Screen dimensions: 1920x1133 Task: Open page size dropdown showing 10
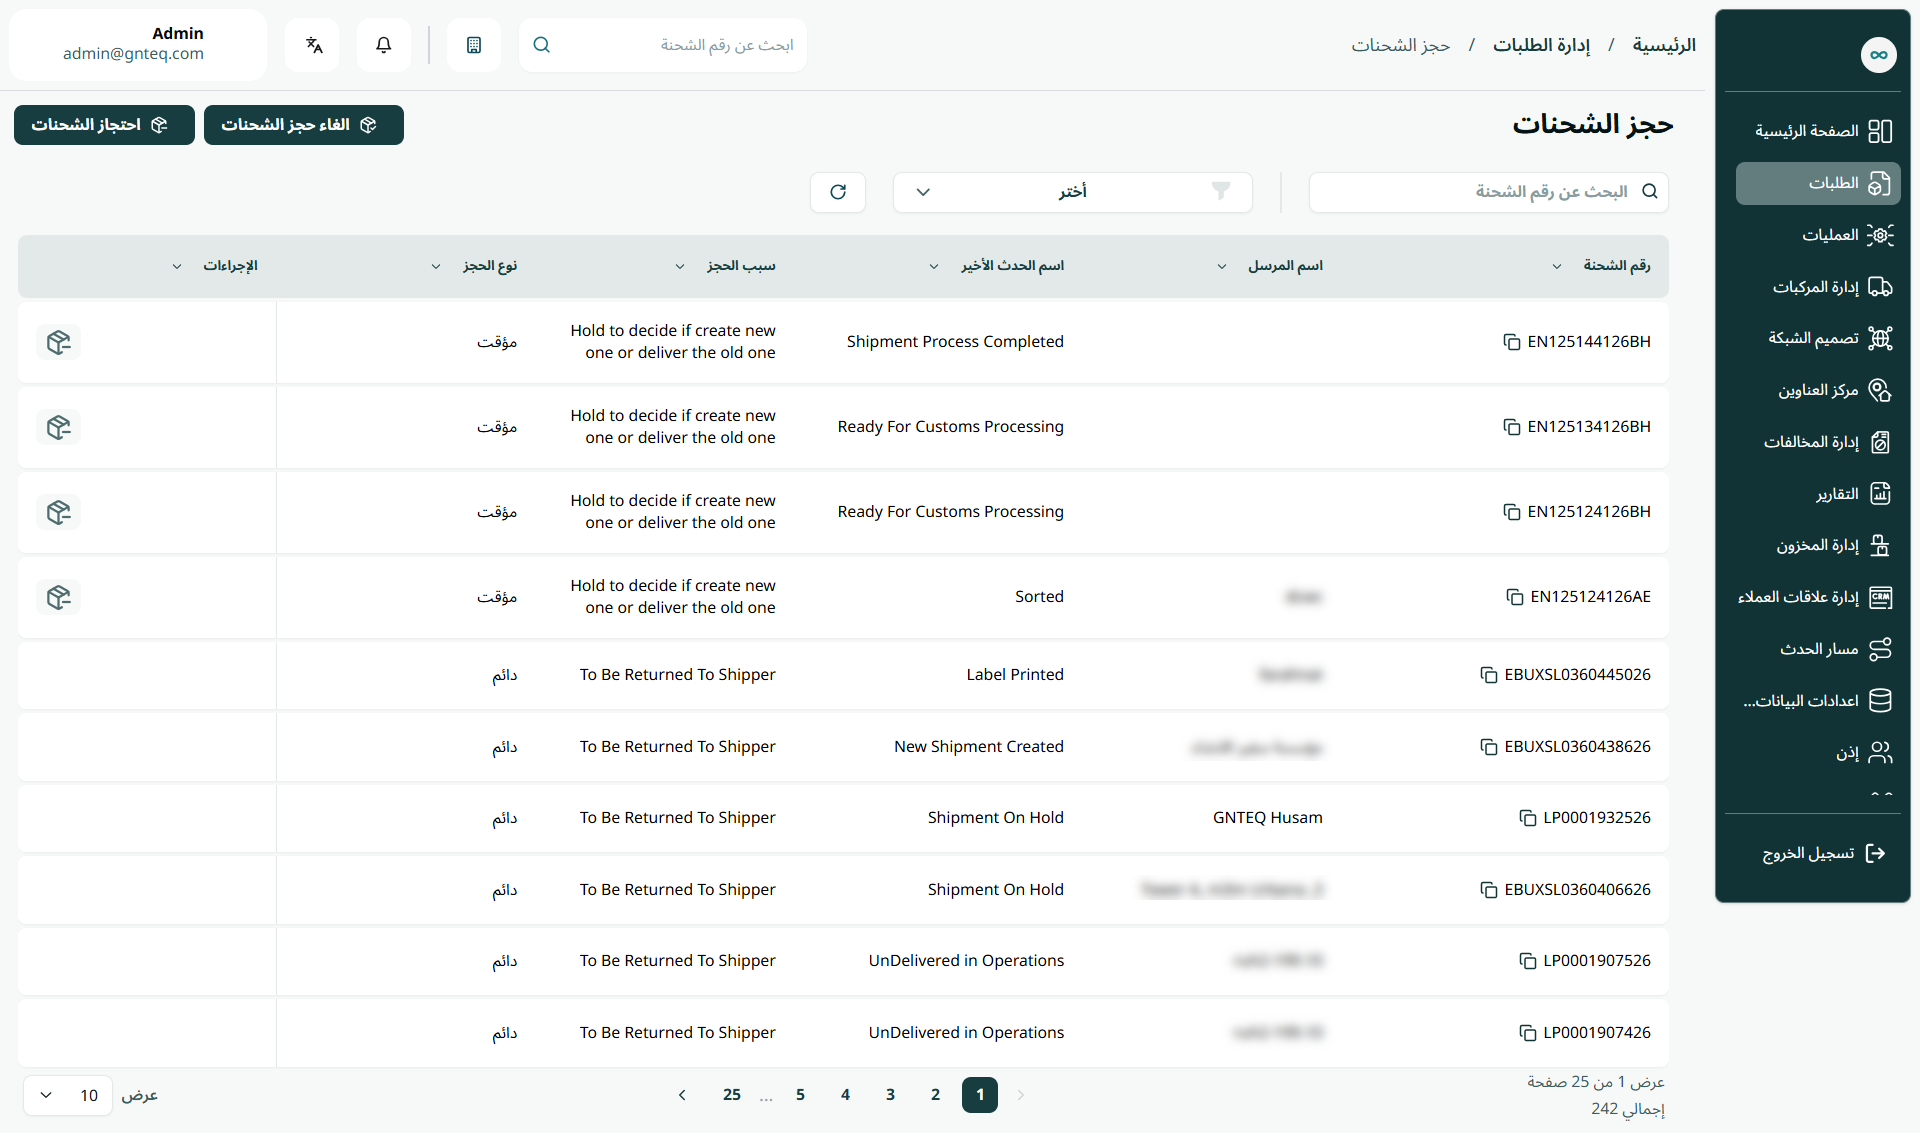point(67,1096)
